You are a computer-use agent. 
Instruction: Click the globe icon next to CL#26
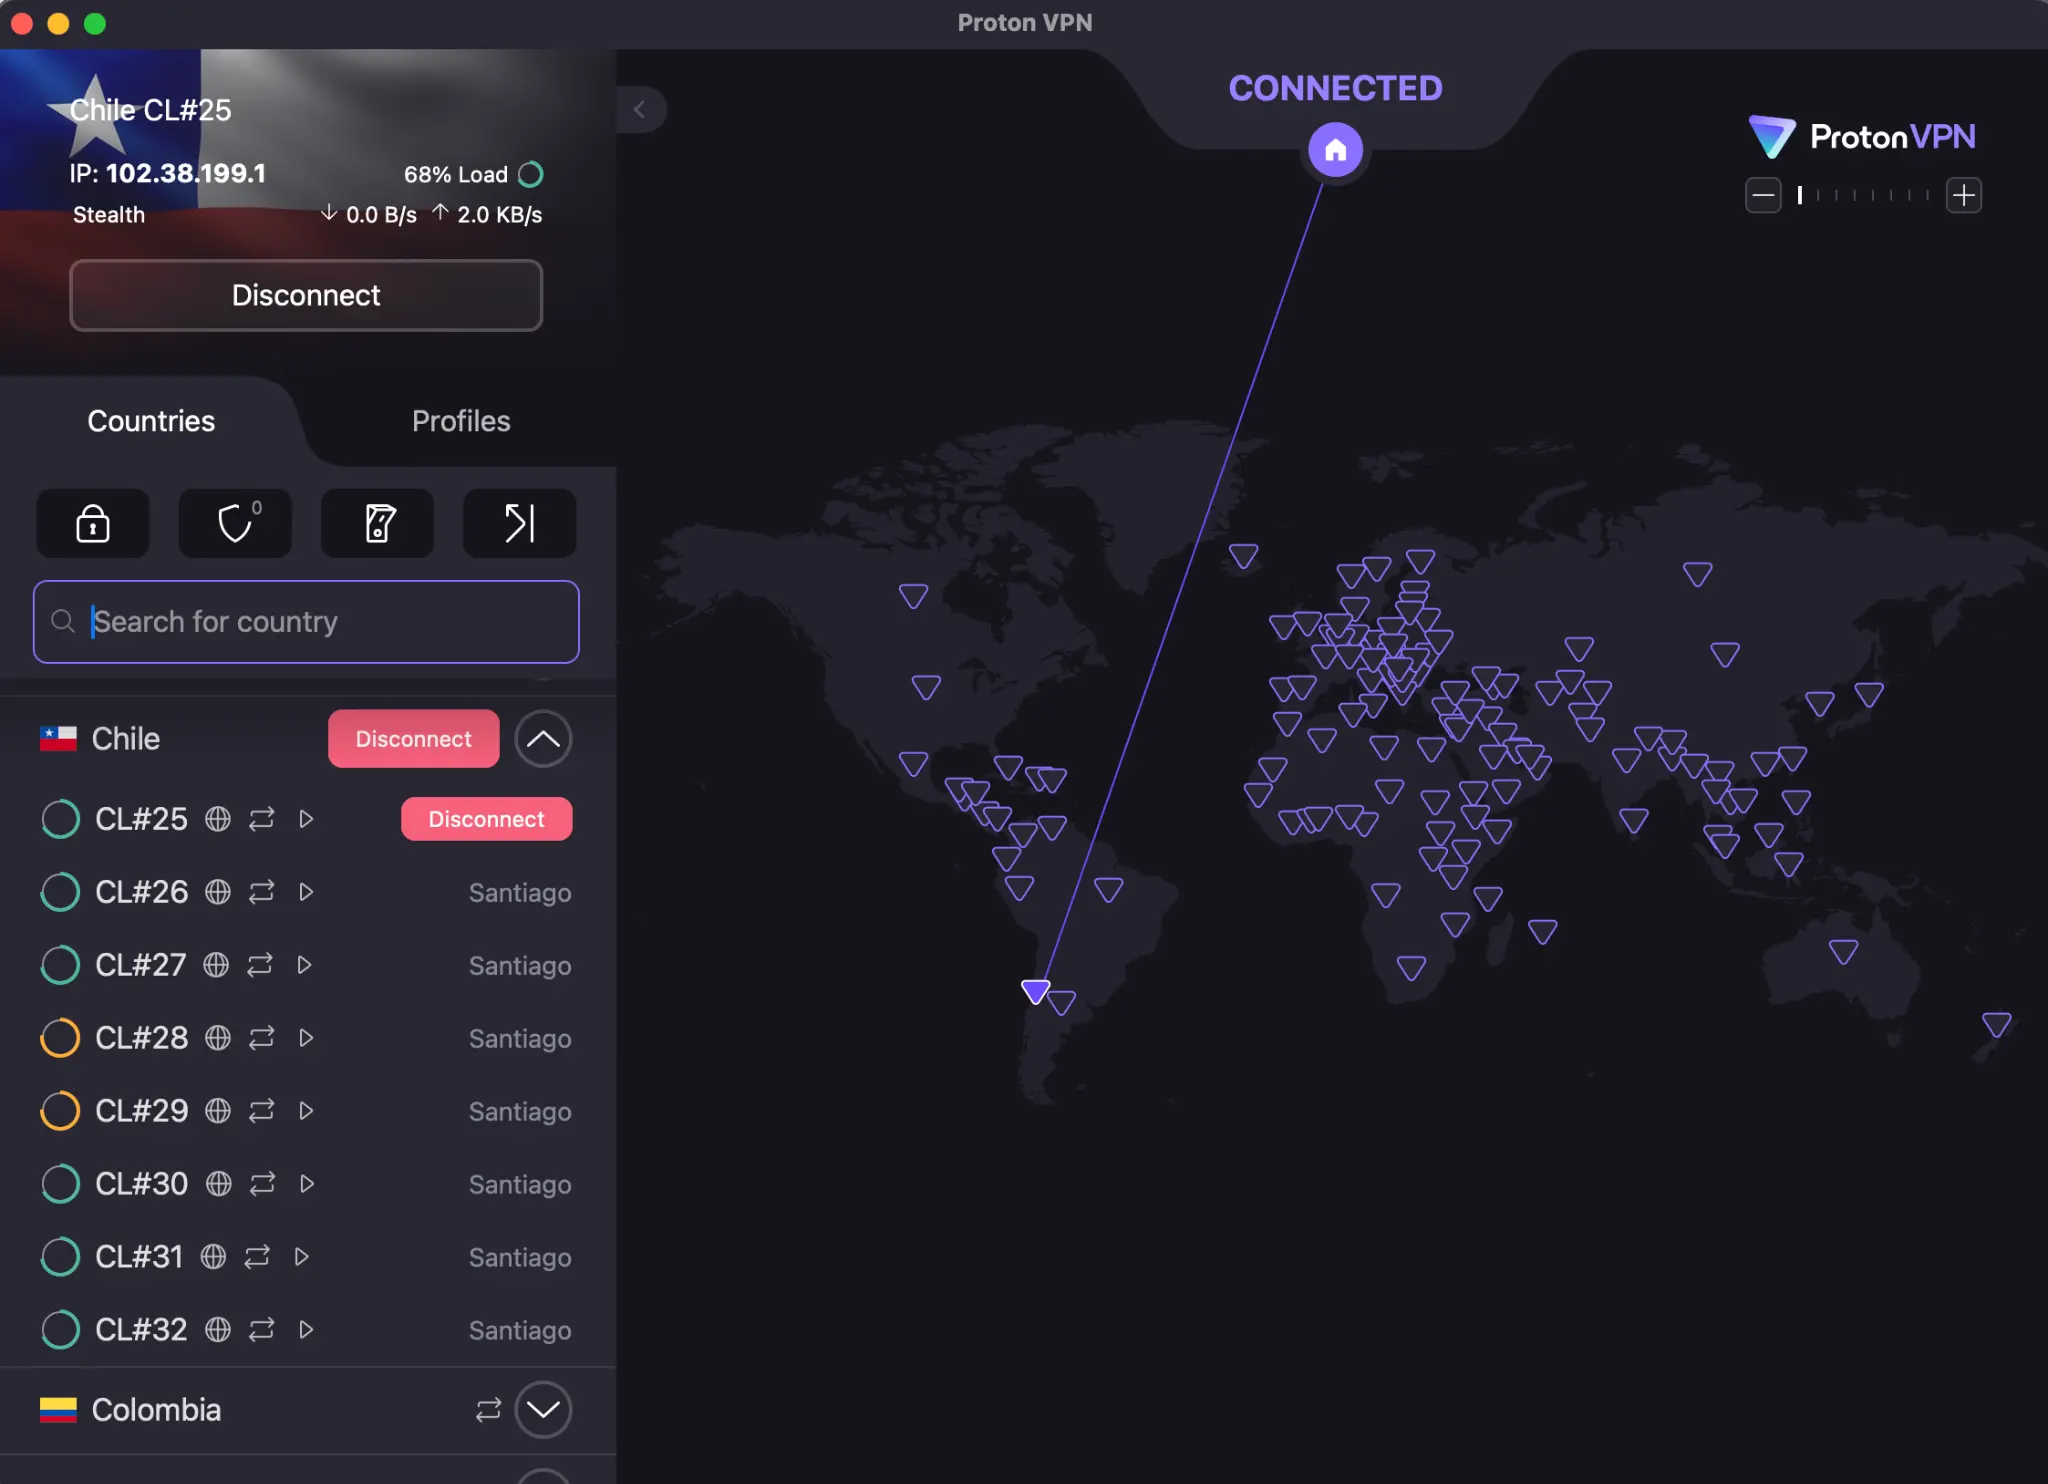[219, 892]
